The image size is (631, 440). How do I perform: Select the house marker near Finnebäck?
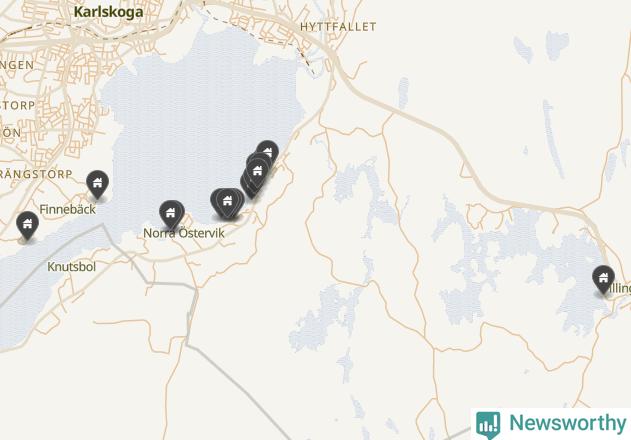(97, 184)
